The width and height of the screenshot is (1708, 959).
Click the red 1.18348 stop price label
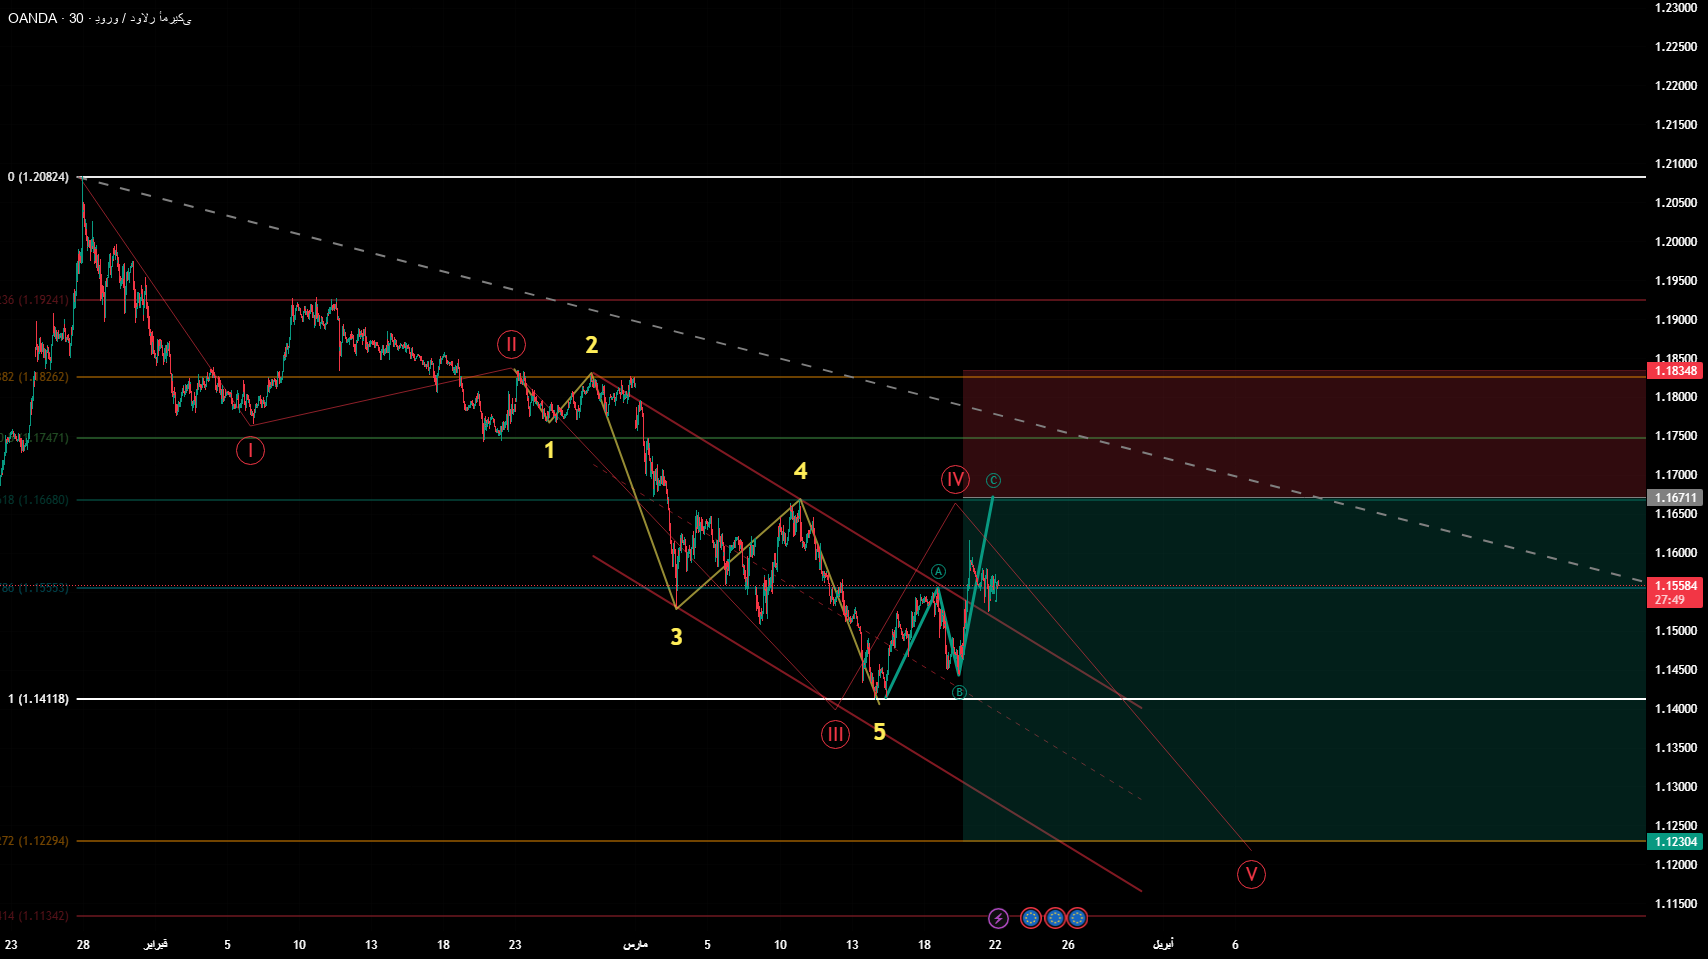(1675, 371)
